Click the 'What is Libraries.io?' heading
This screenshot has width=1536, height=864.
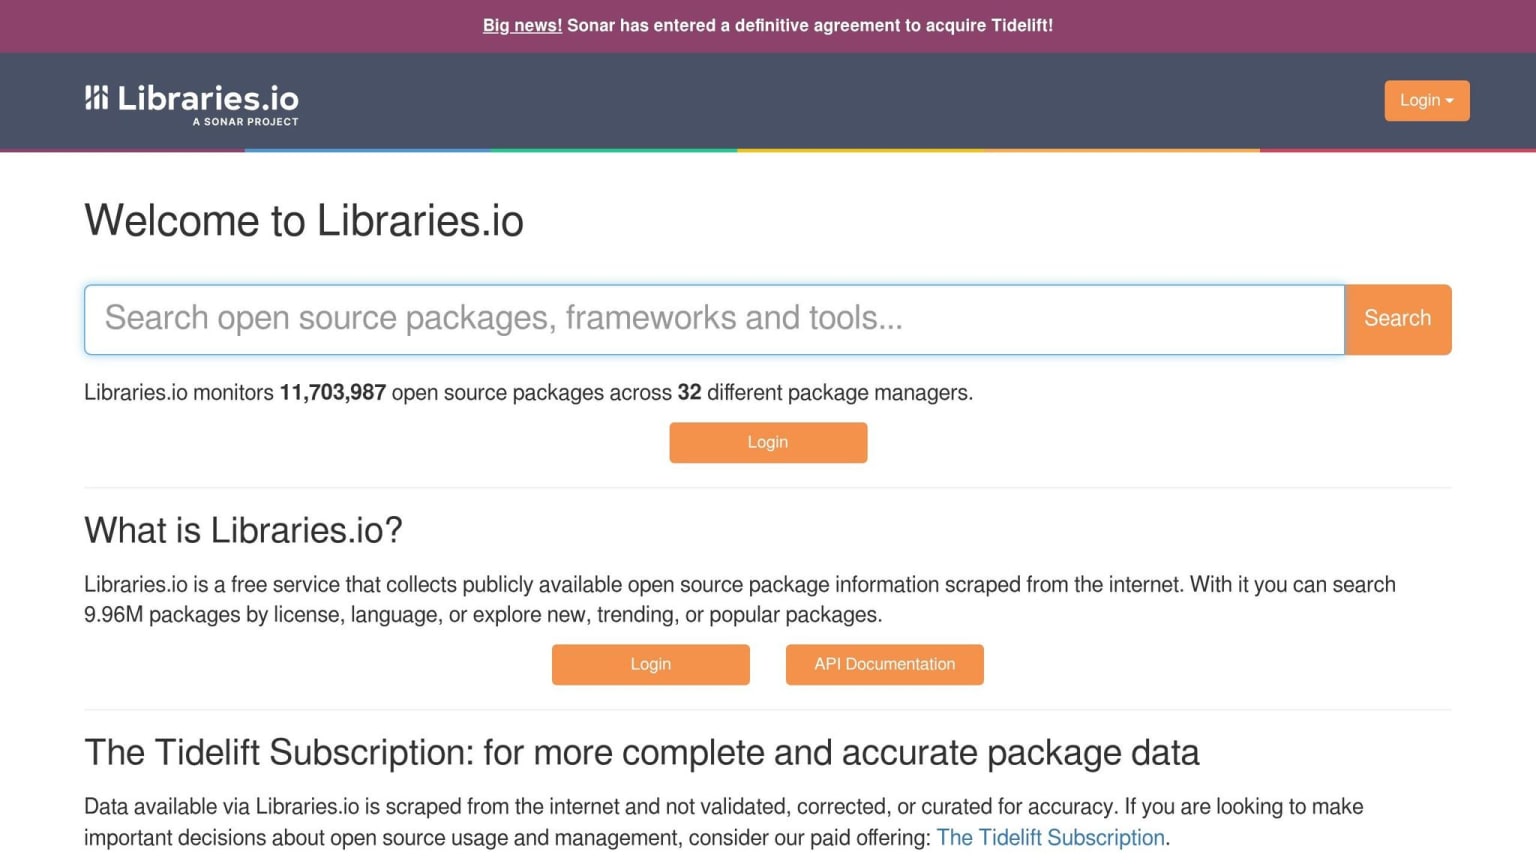click(243, 530)
